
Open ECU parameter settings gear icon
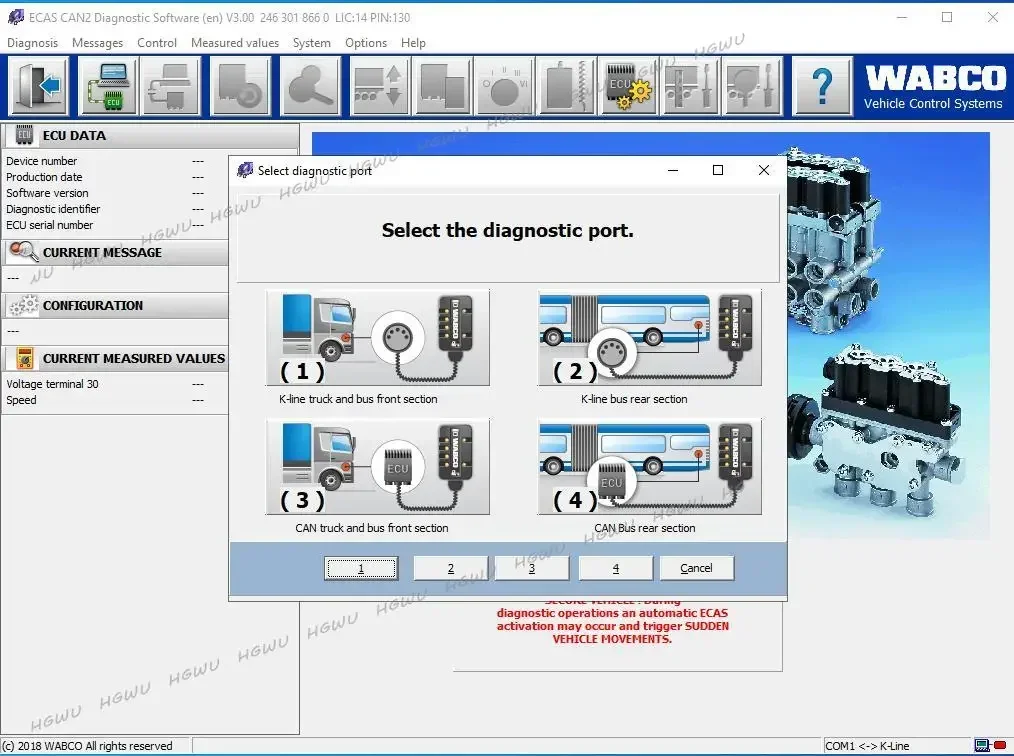click(629, 86)
